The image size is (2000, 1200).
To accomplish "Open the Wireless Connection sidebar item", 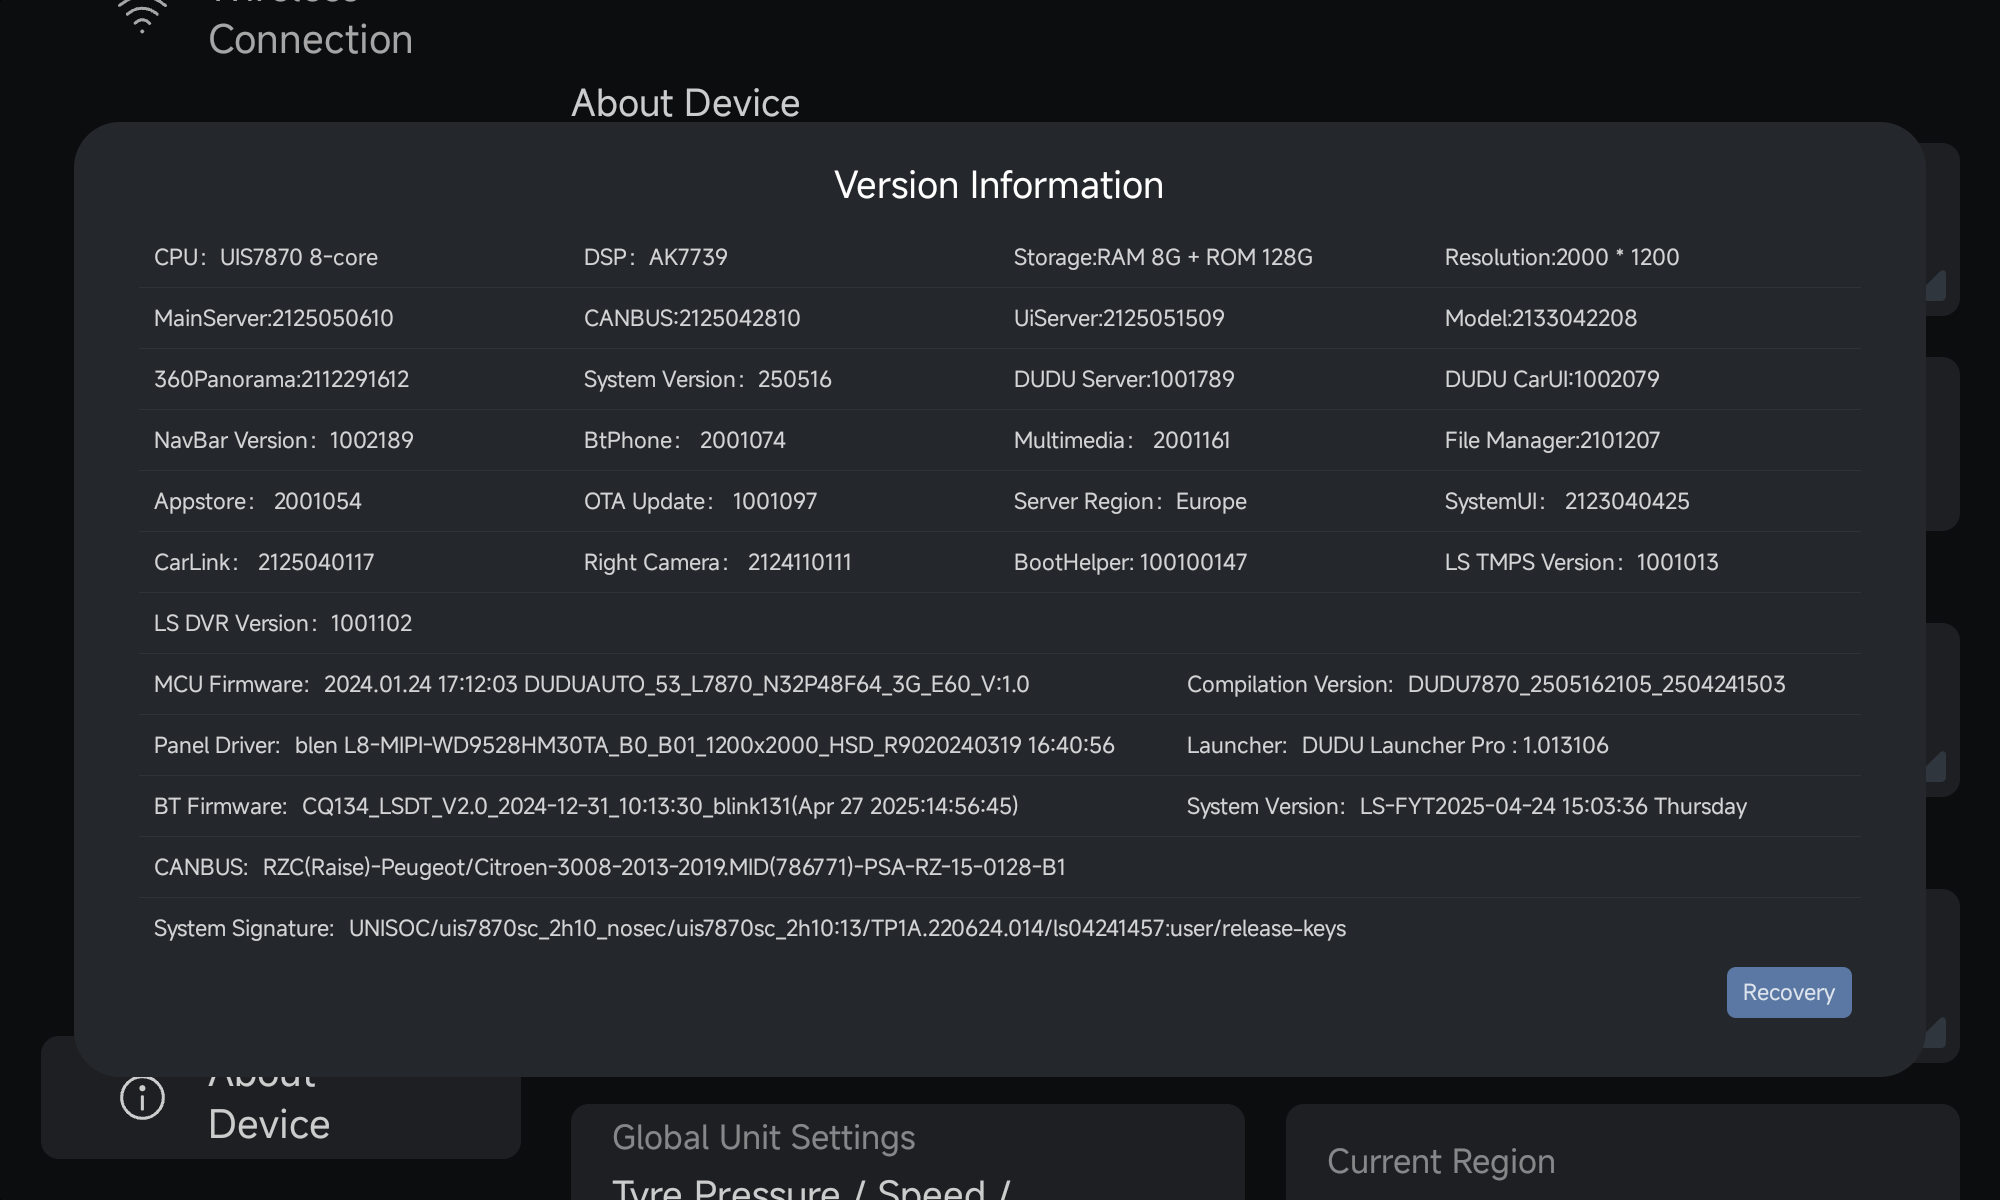I will pos(310,30).
